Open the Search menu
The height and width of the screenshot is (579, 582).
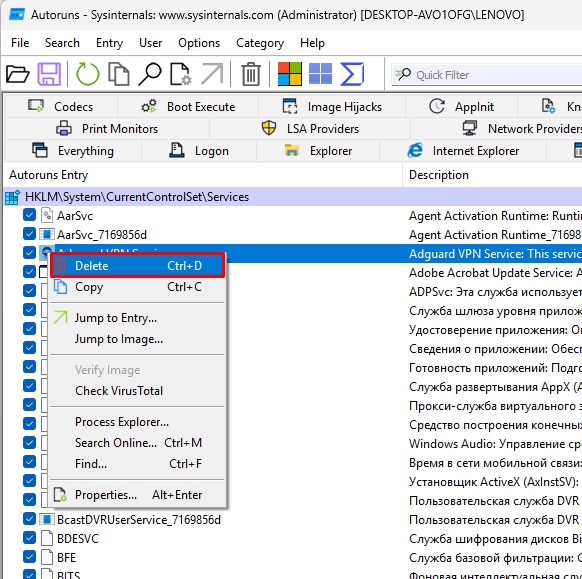[62, 43]
